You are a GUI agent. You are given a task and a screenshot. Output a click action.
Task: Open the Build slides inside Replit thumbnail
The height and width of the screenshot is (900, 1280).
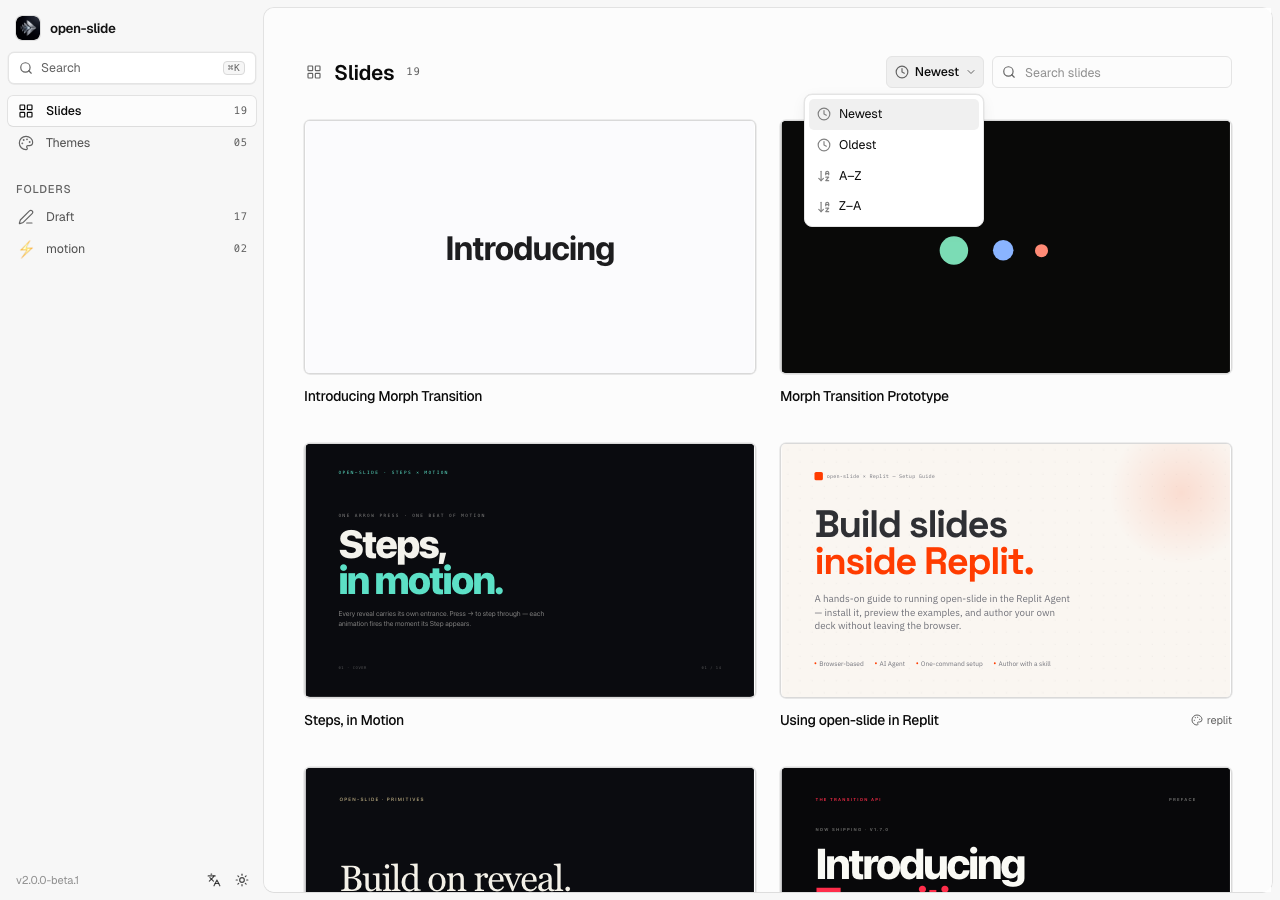(x=1006, y=570)
